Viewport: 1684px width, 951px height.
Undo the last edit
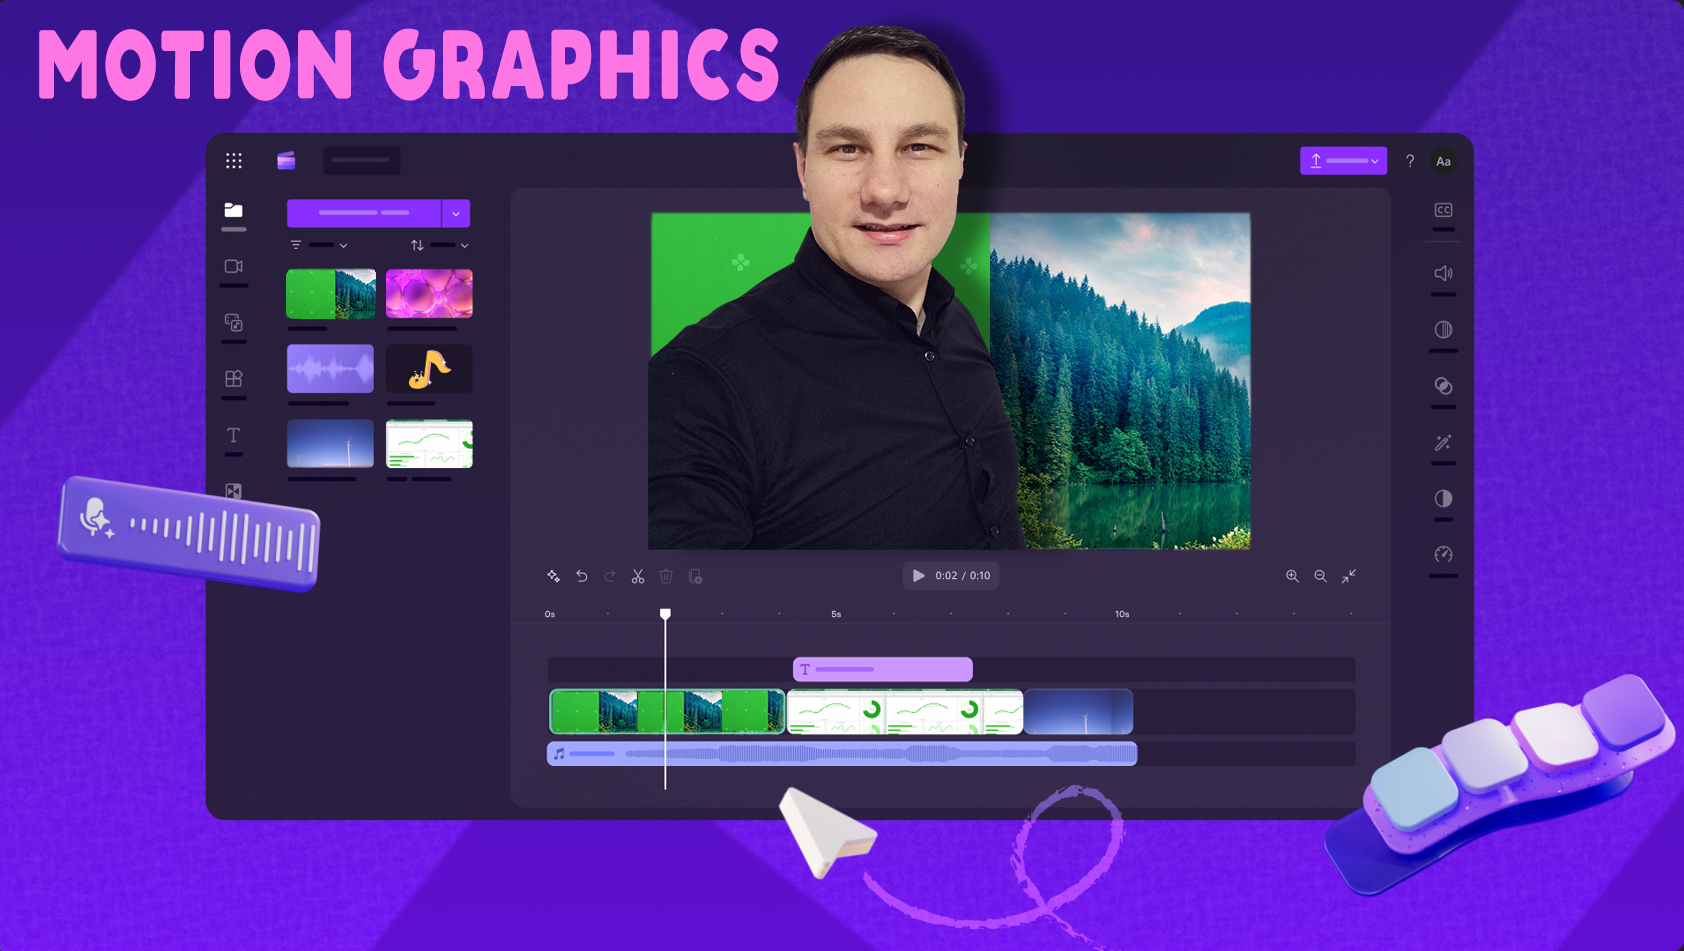(581, 576)
